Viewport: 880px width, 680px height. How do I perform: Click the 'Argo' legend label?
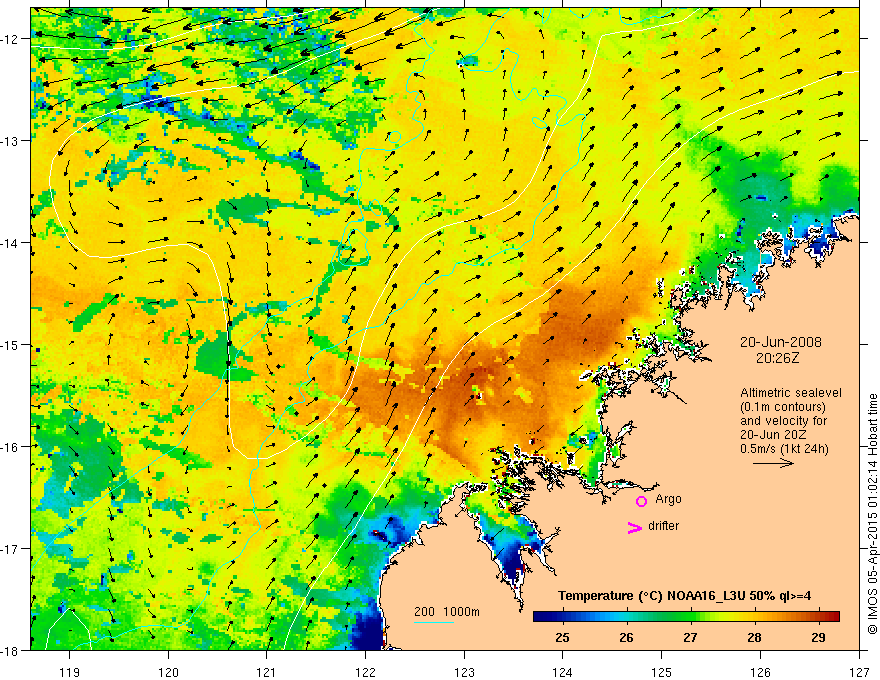(x=668, y=499)
